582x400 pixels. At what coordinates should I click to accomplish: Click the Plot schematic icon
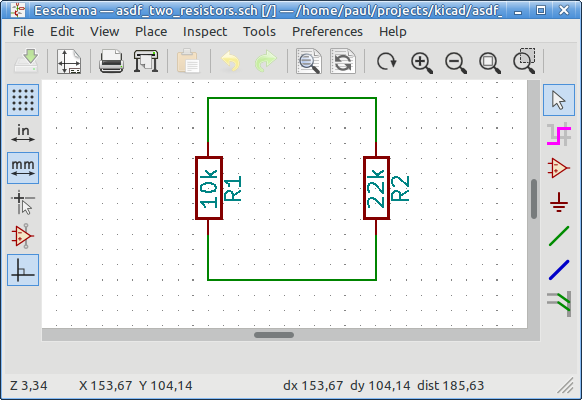(146, 61)
